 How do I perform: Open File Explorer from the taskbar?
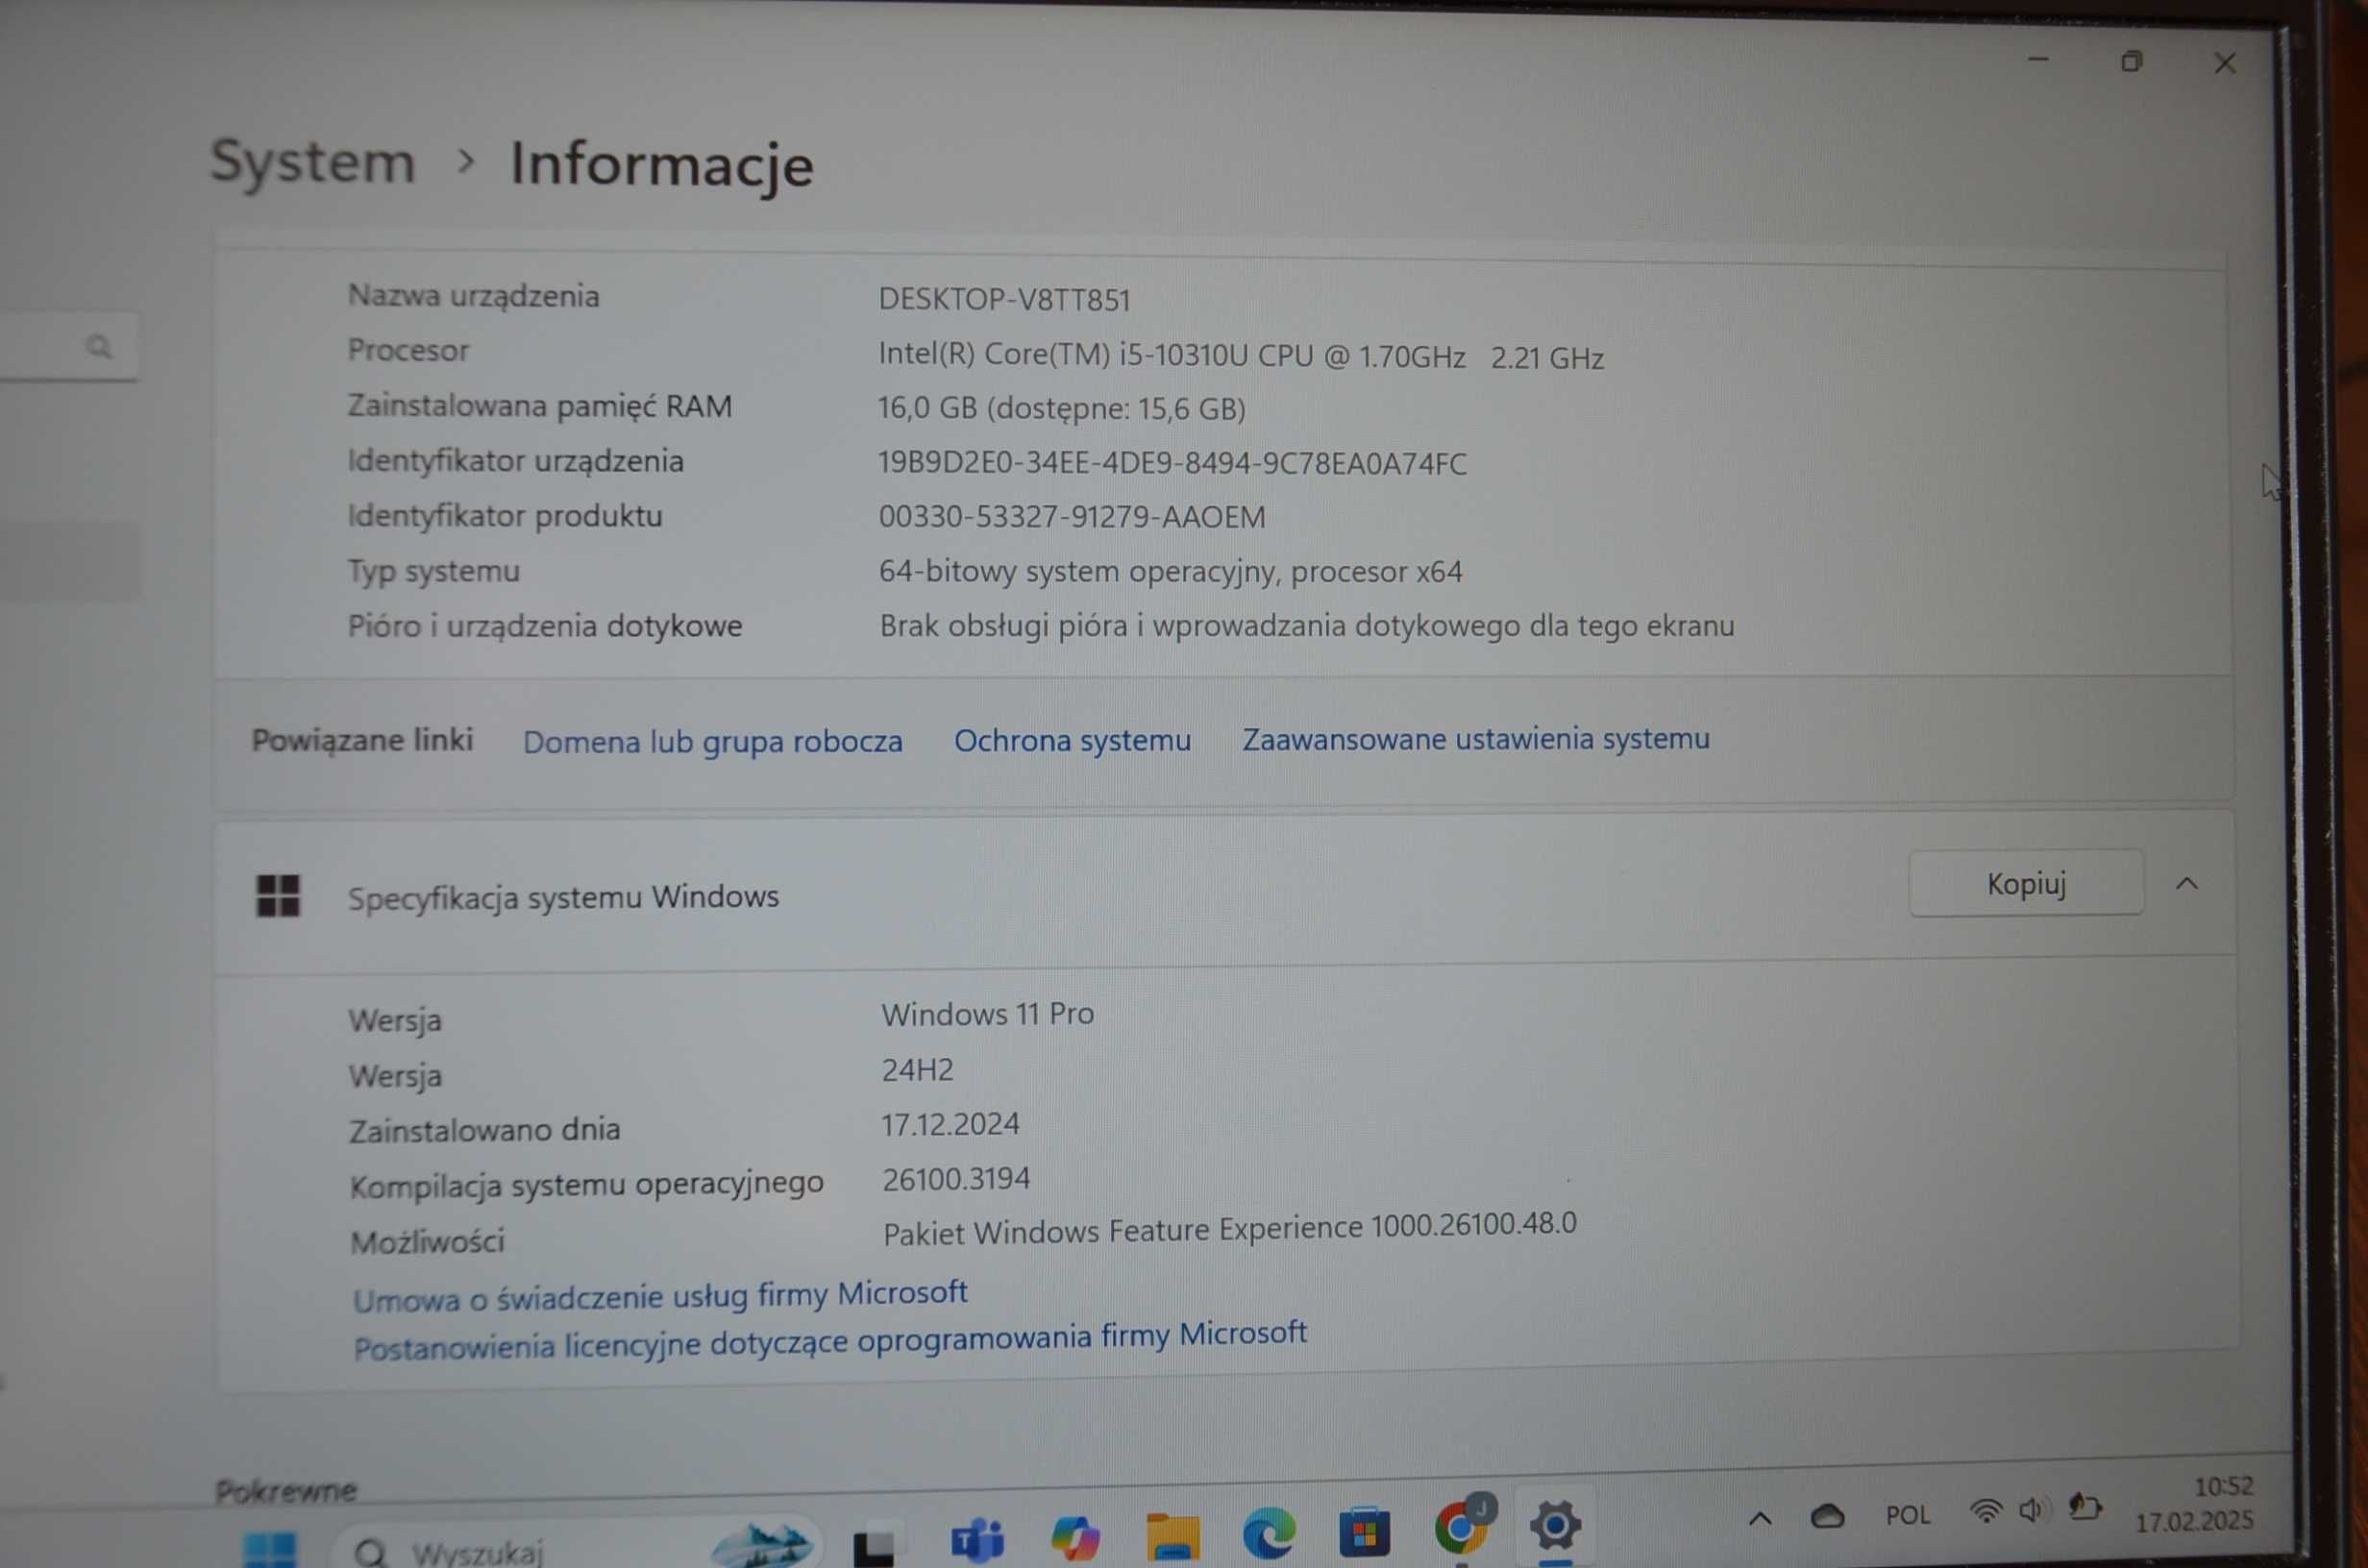click(x=1172, y=1535)
